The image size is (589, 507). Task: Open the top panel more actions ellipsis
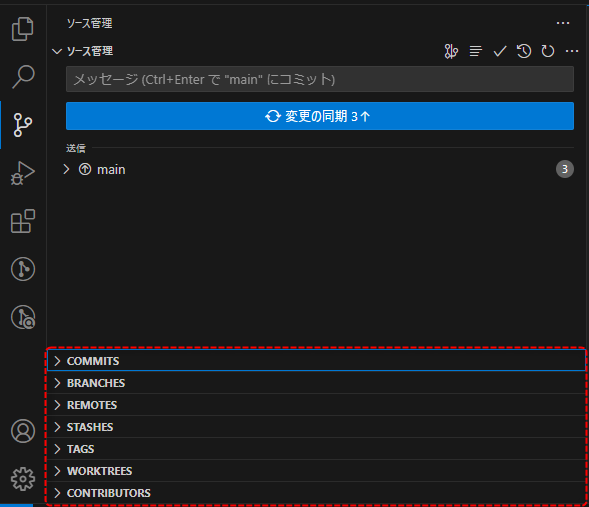tap(563, 23)
